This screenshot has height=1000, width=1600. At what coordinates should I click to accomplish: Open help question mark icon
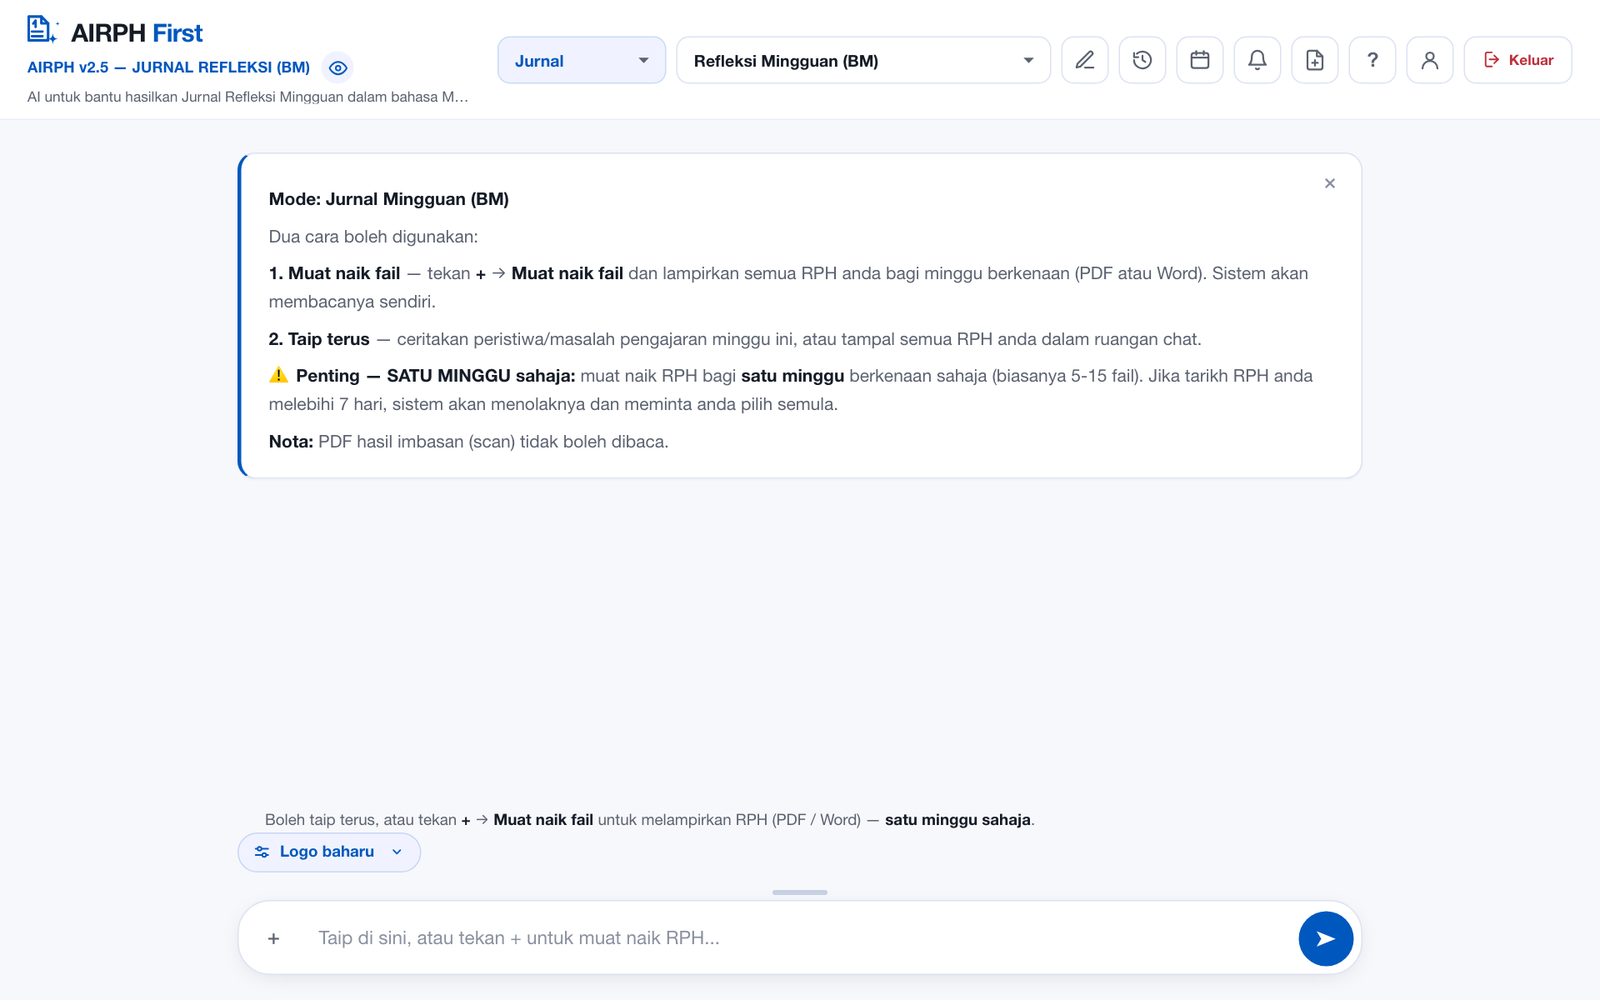click(1372, 60)
